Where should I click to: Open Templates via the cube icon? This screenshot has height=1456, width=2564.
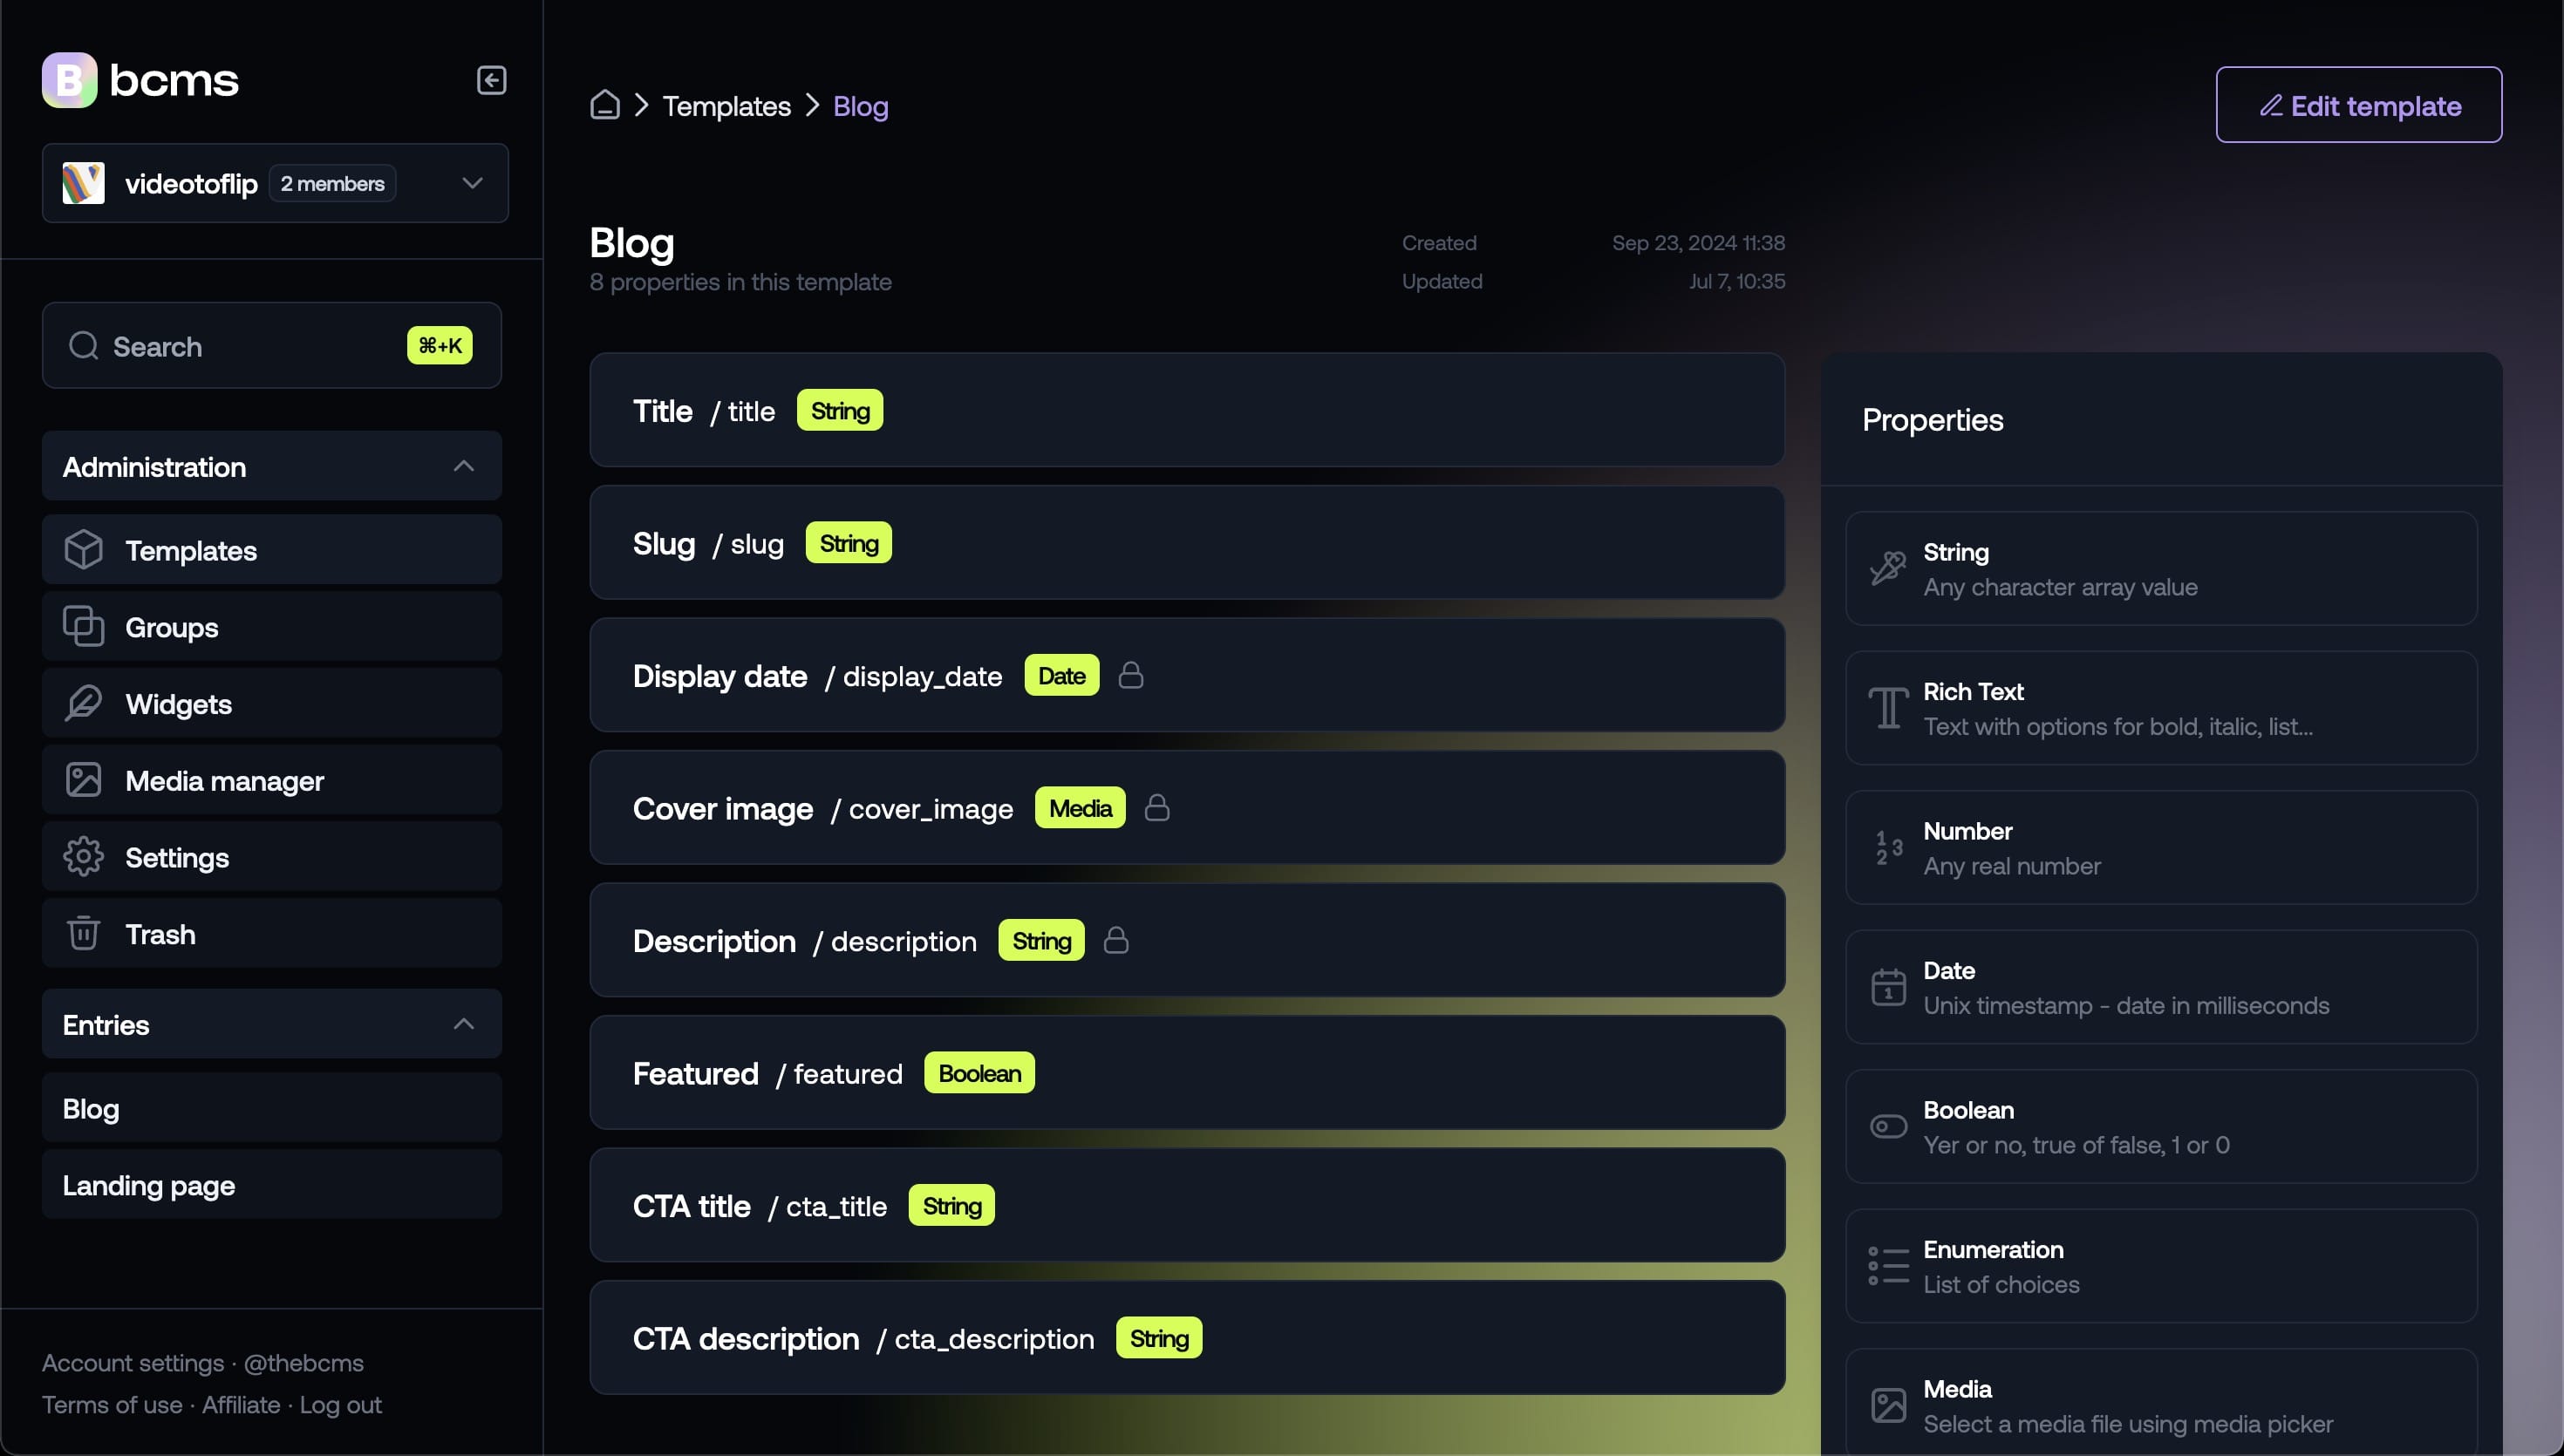click(85, 549)
